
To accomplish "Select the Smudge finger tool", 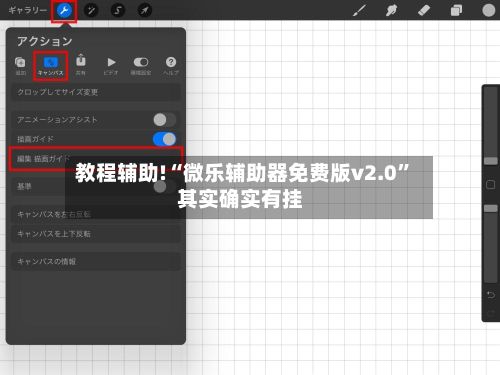I will tap(392, 11).
